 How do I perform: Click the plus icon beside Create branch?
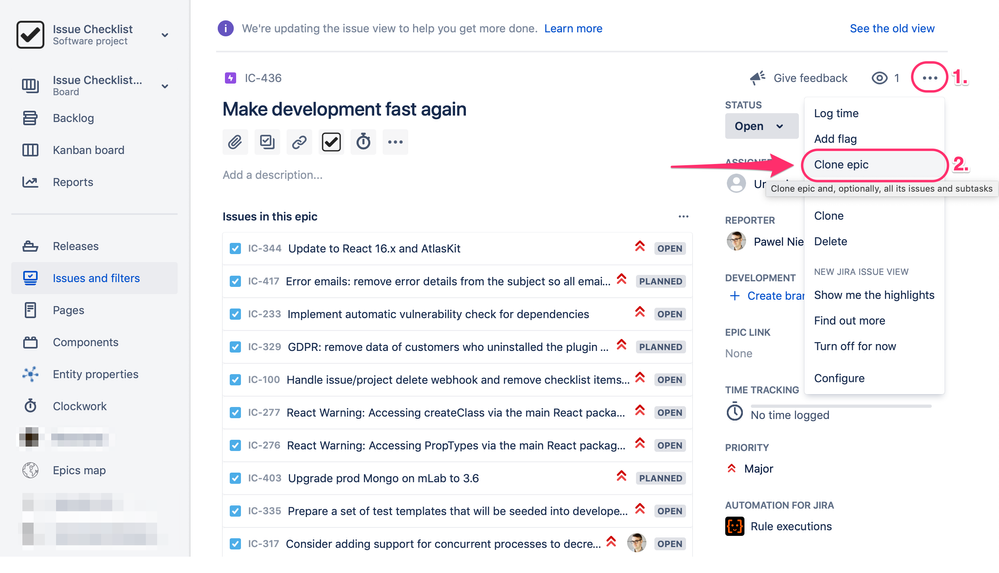coord(735,296)
